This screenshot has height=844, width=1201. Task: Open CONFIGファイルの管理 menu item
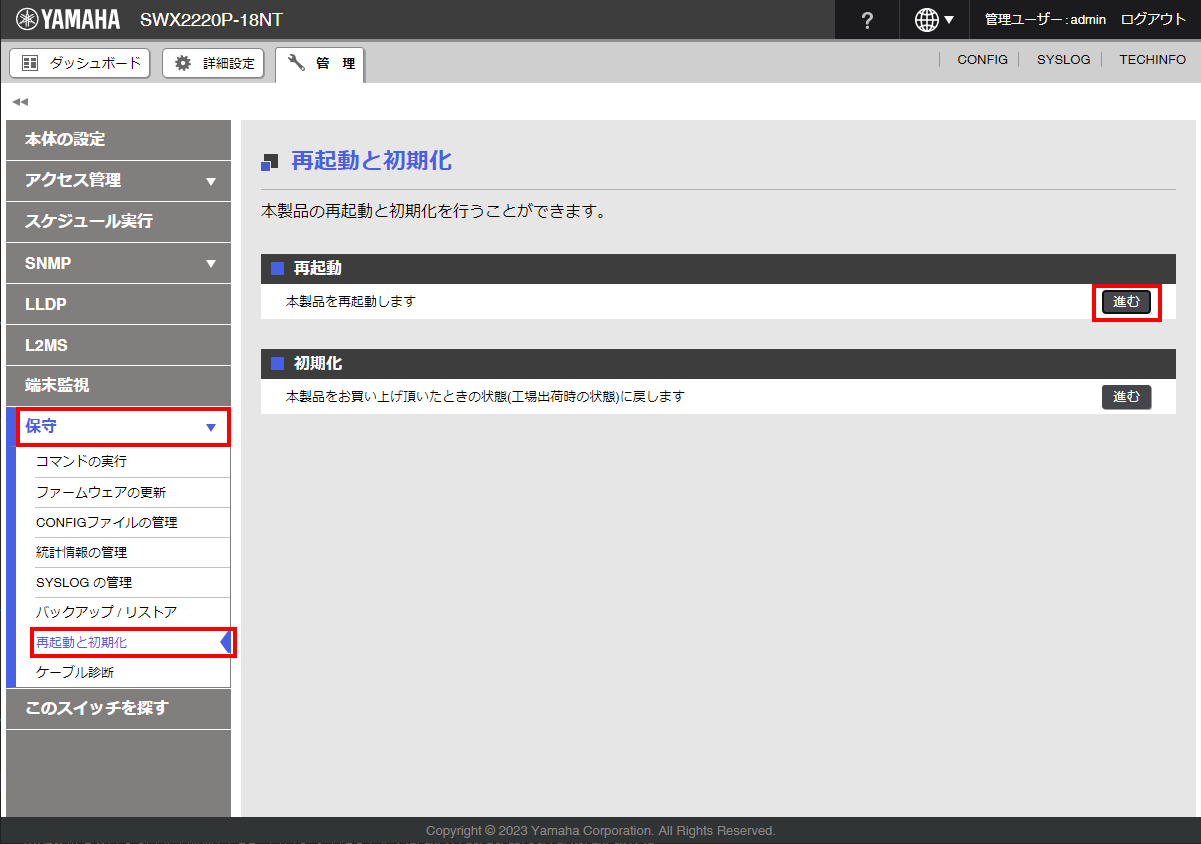pyautogui.click(x=106, y=522)
